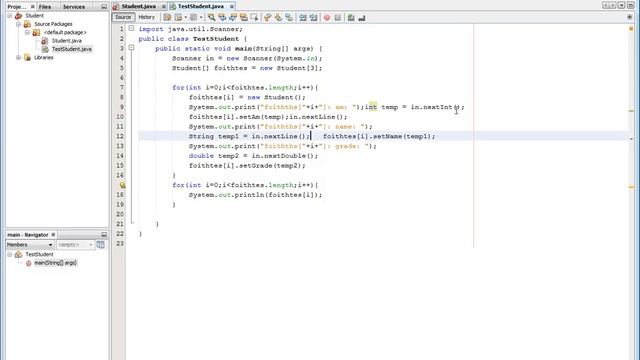Open the Members dropdown in Navigator

pyautogui.click(x=29, y=244)
